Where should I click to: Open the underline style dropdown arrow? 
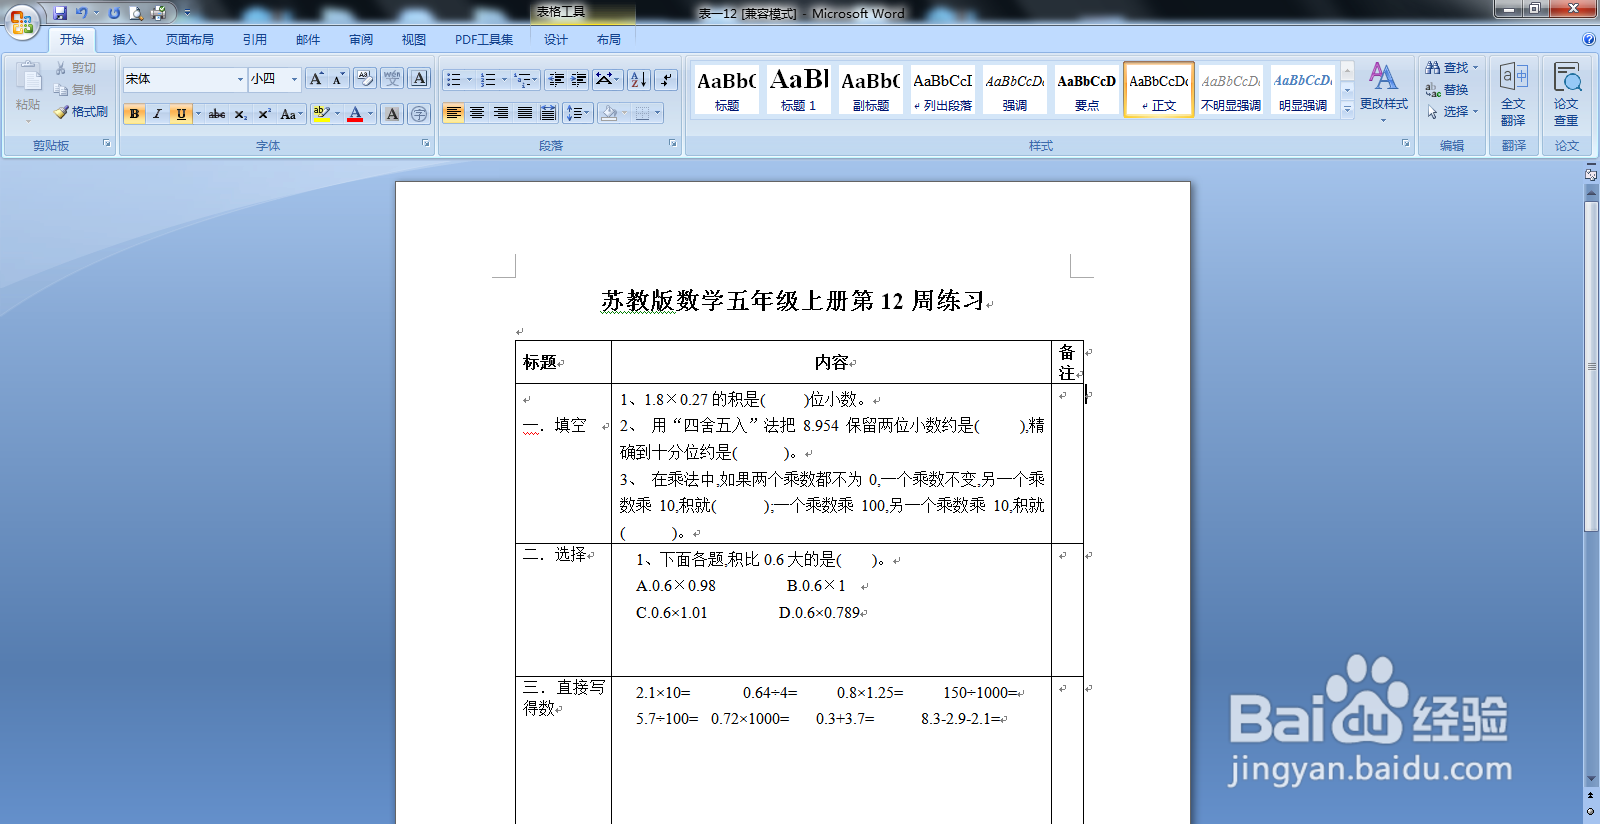(198, 114)
